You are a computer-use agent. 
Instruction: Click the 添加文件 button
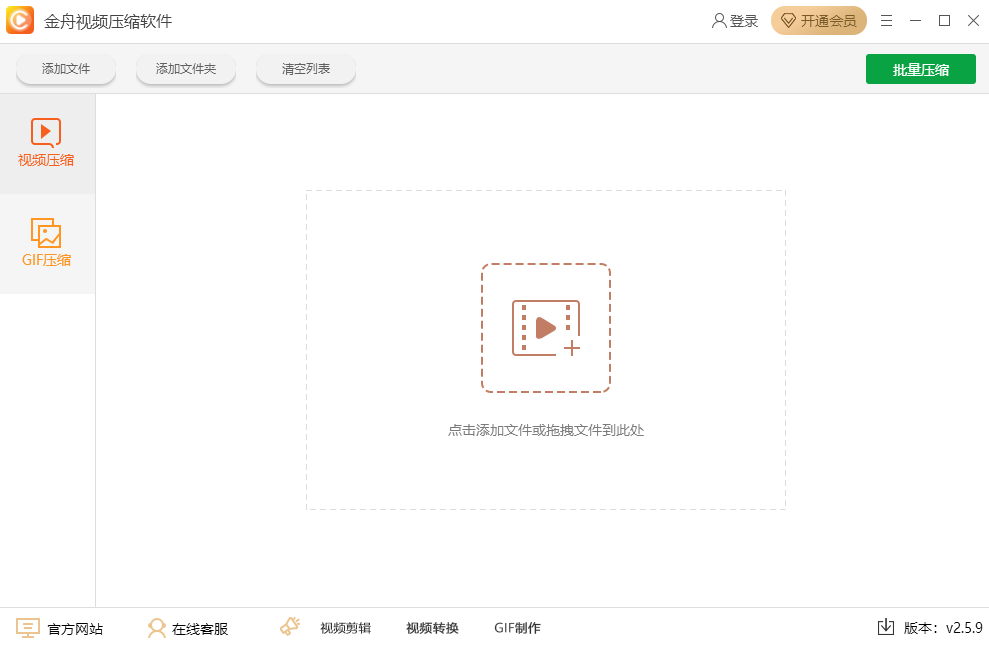66,69
